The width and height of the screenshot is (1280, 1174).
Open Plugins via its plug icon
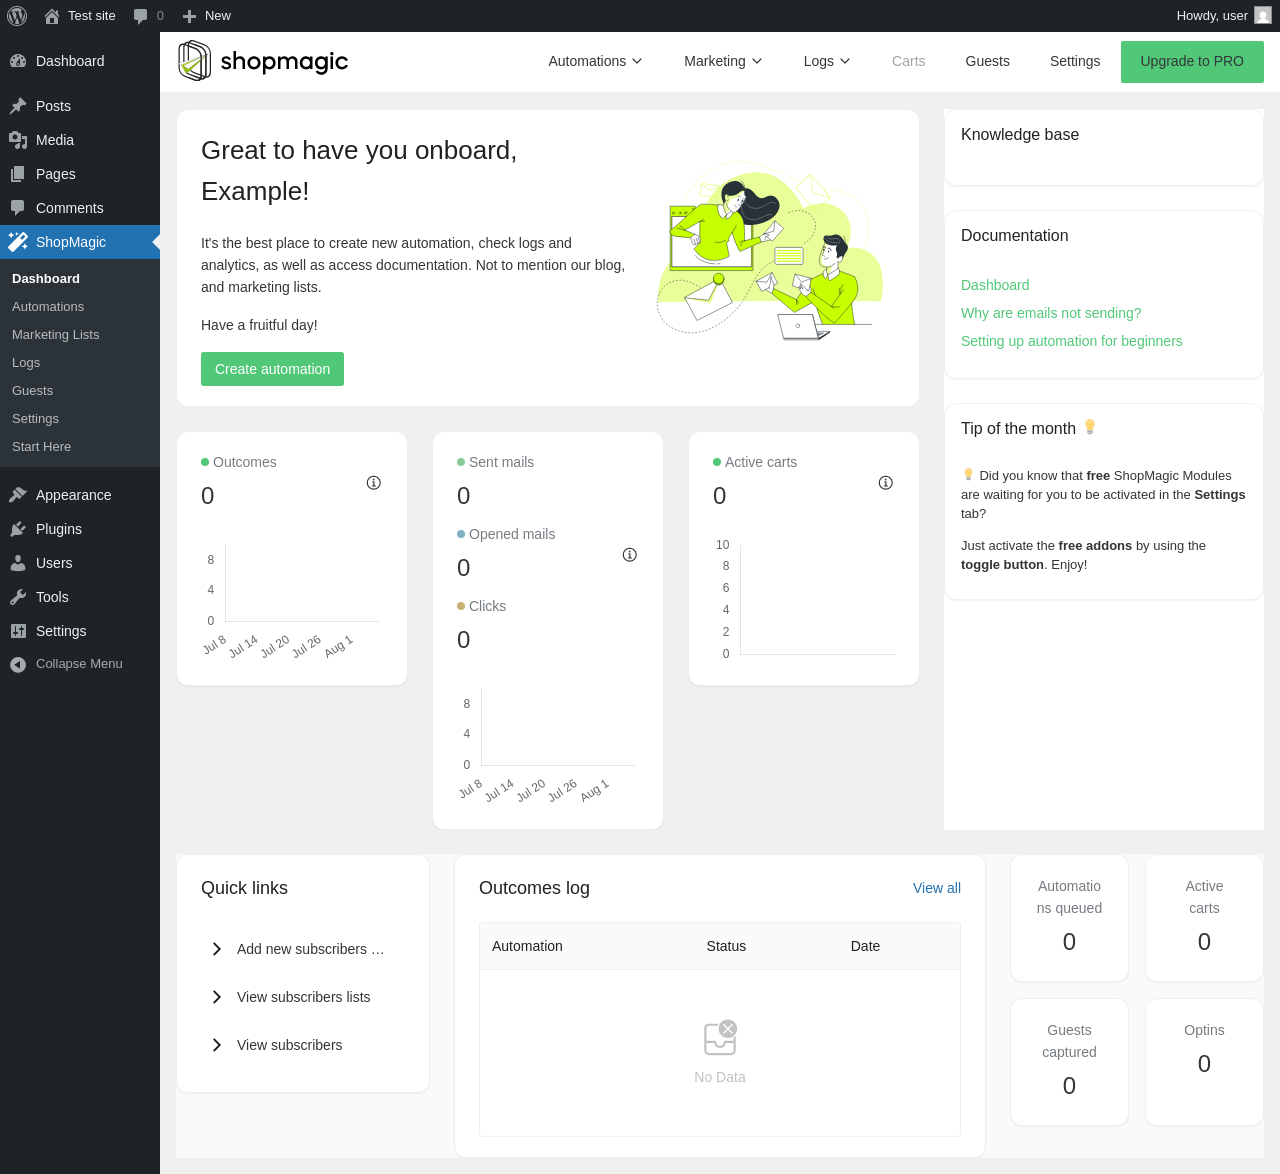pyautogui.click(x=18, y=529)
